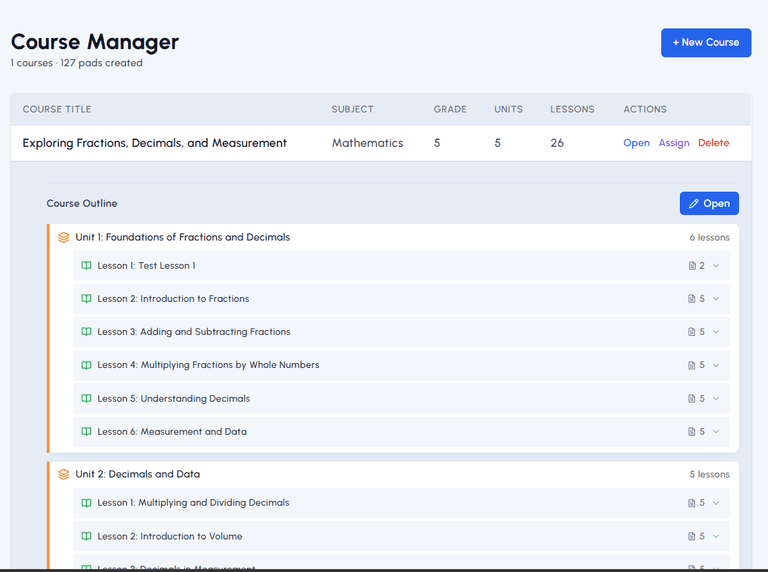Click pads document icon on Multiplying Fractions by Whole Numbers
The height and width of the screenshot is (572, 768).
692,365
